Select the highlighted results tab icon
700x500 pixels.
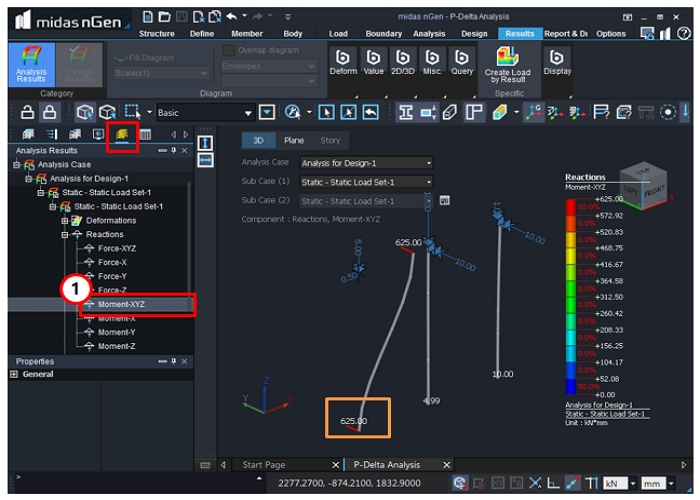(123, 135)
